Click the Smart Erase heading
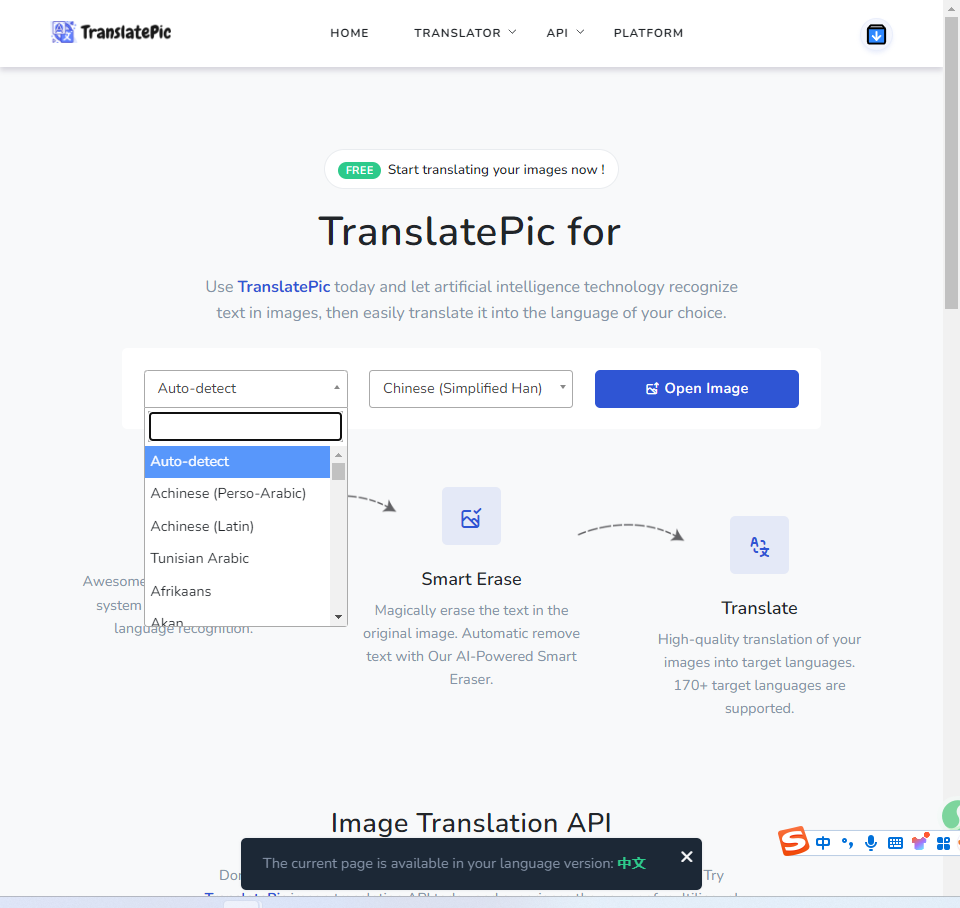 [471, 579]
